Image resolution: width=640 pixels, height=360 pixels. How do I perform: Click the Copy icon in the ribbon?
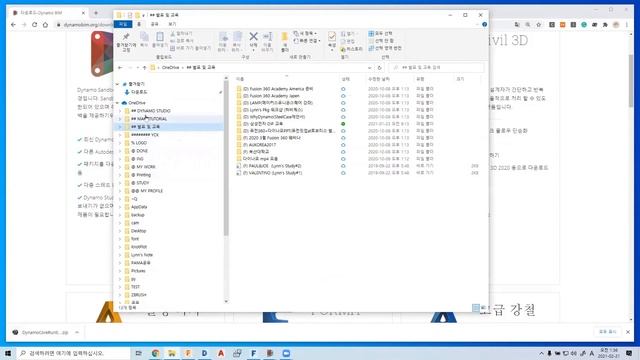[144, 37]
